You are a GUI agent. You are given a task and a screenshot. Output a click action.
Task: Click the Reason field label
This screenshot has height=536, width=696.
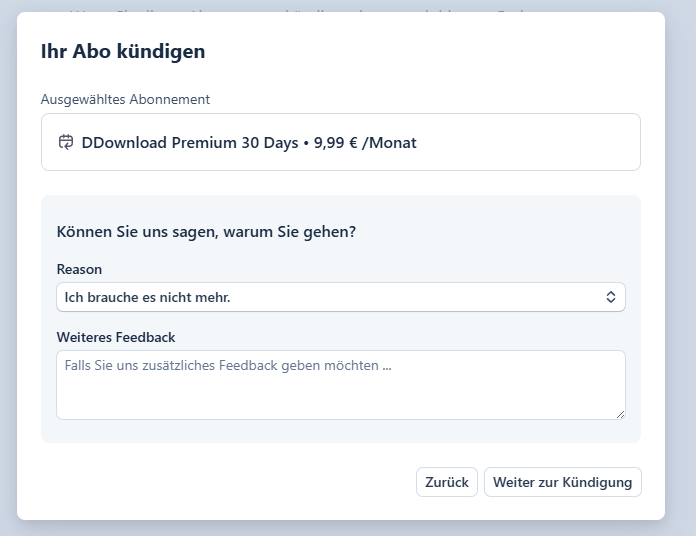(79, 269)
